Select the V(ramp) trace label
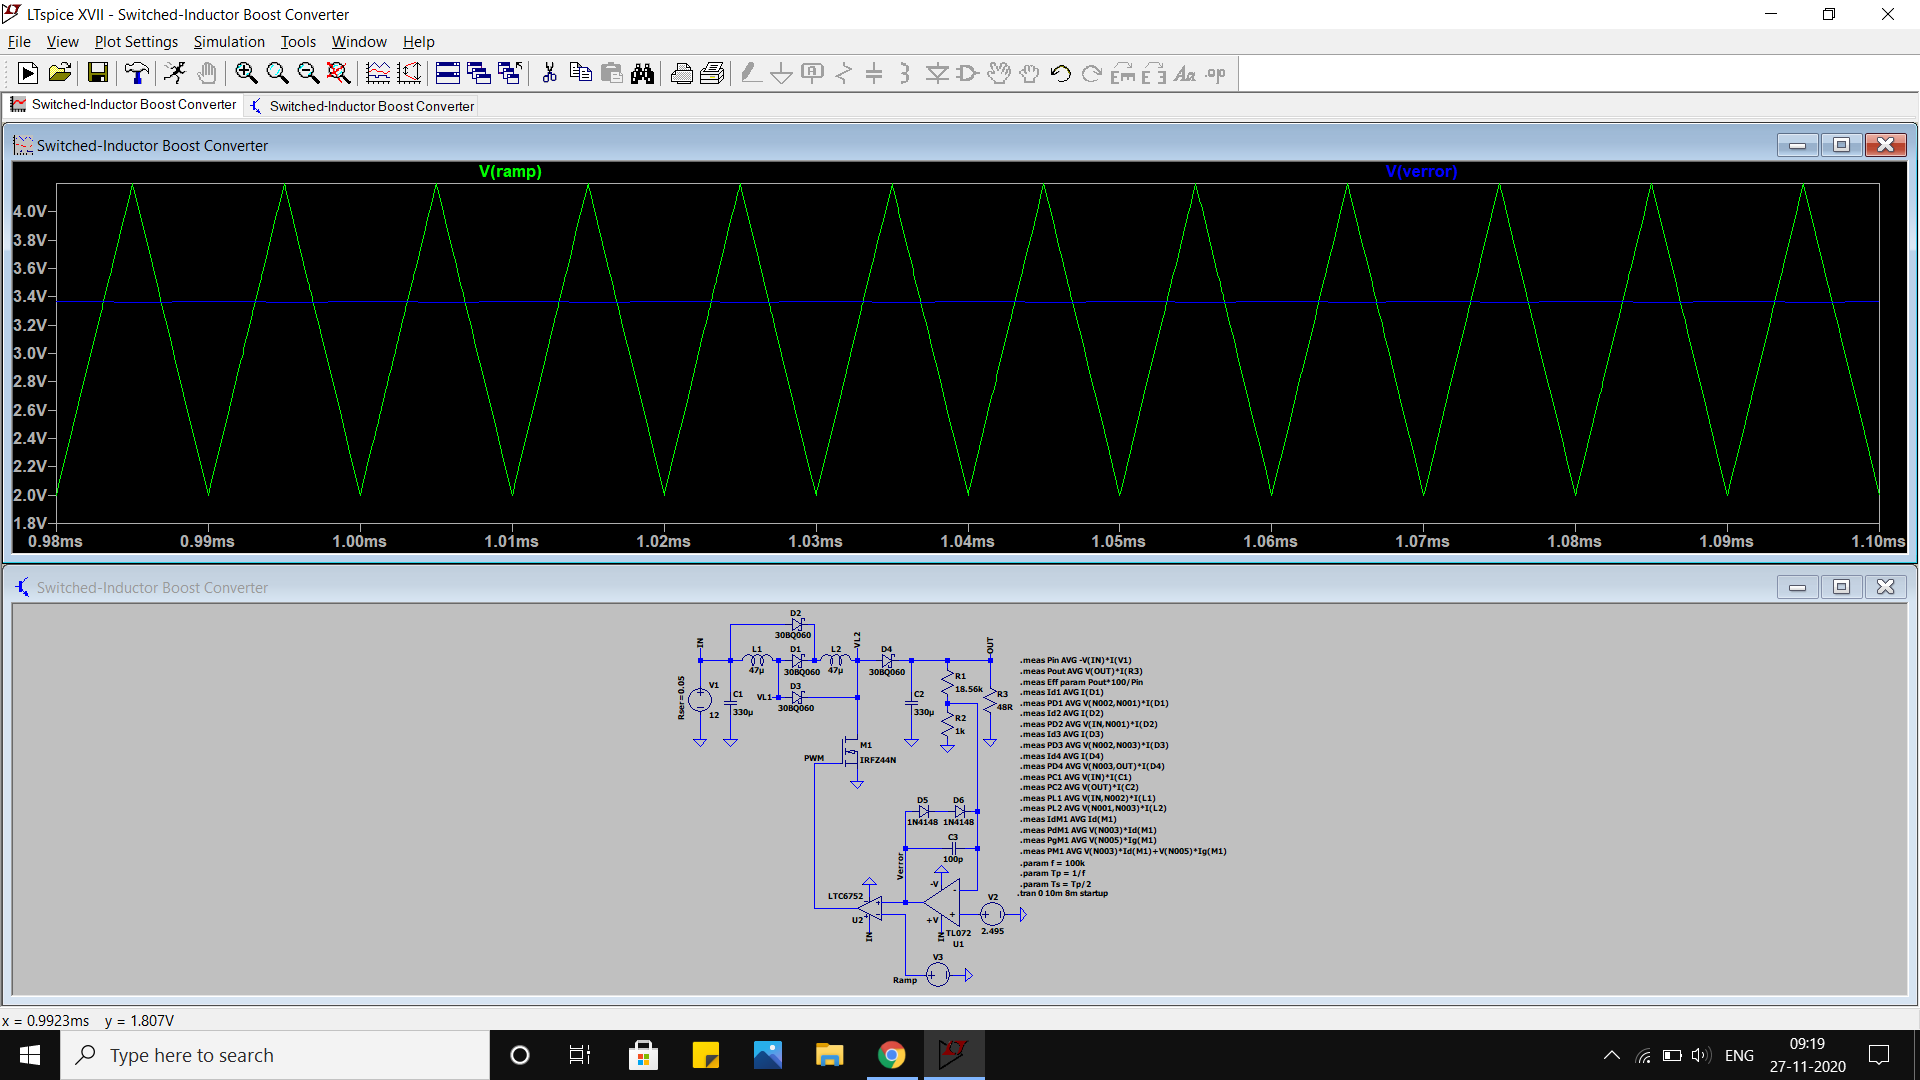This screenshot has width=1920, height=1080. click(x=510, y=171)
